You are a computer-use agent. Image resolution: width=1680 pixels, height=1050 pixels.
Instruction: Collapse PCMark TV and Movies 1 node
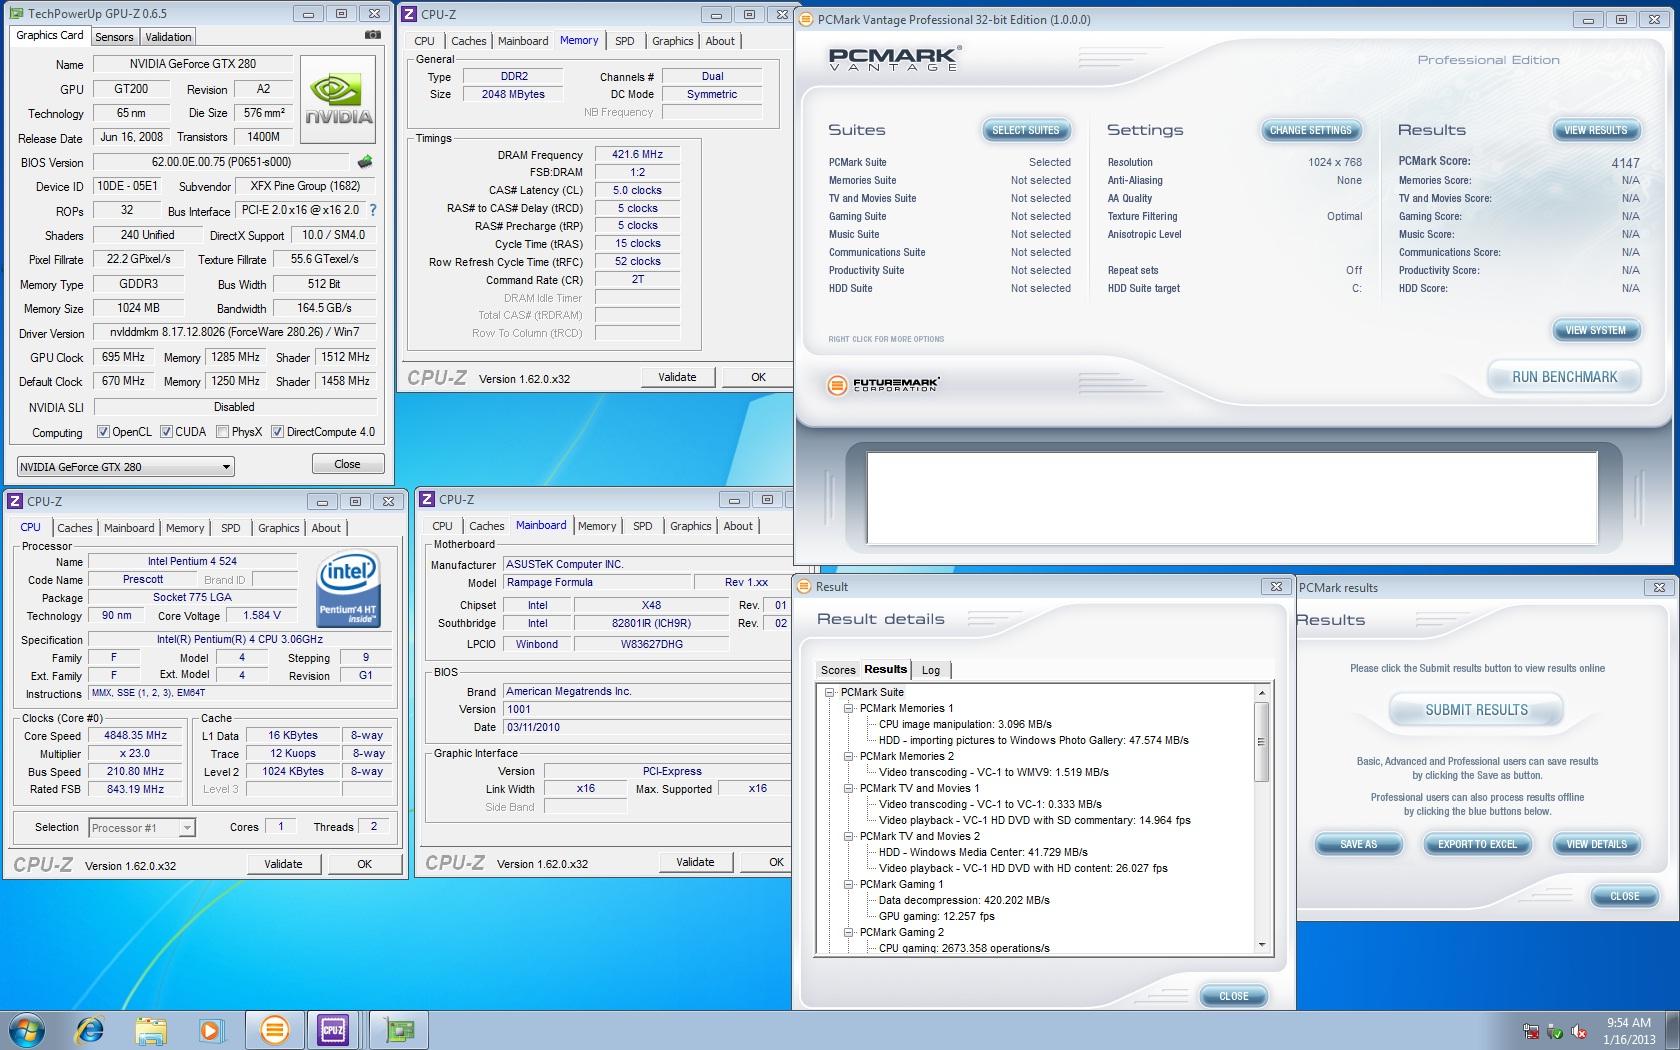[x=848, y=788]
